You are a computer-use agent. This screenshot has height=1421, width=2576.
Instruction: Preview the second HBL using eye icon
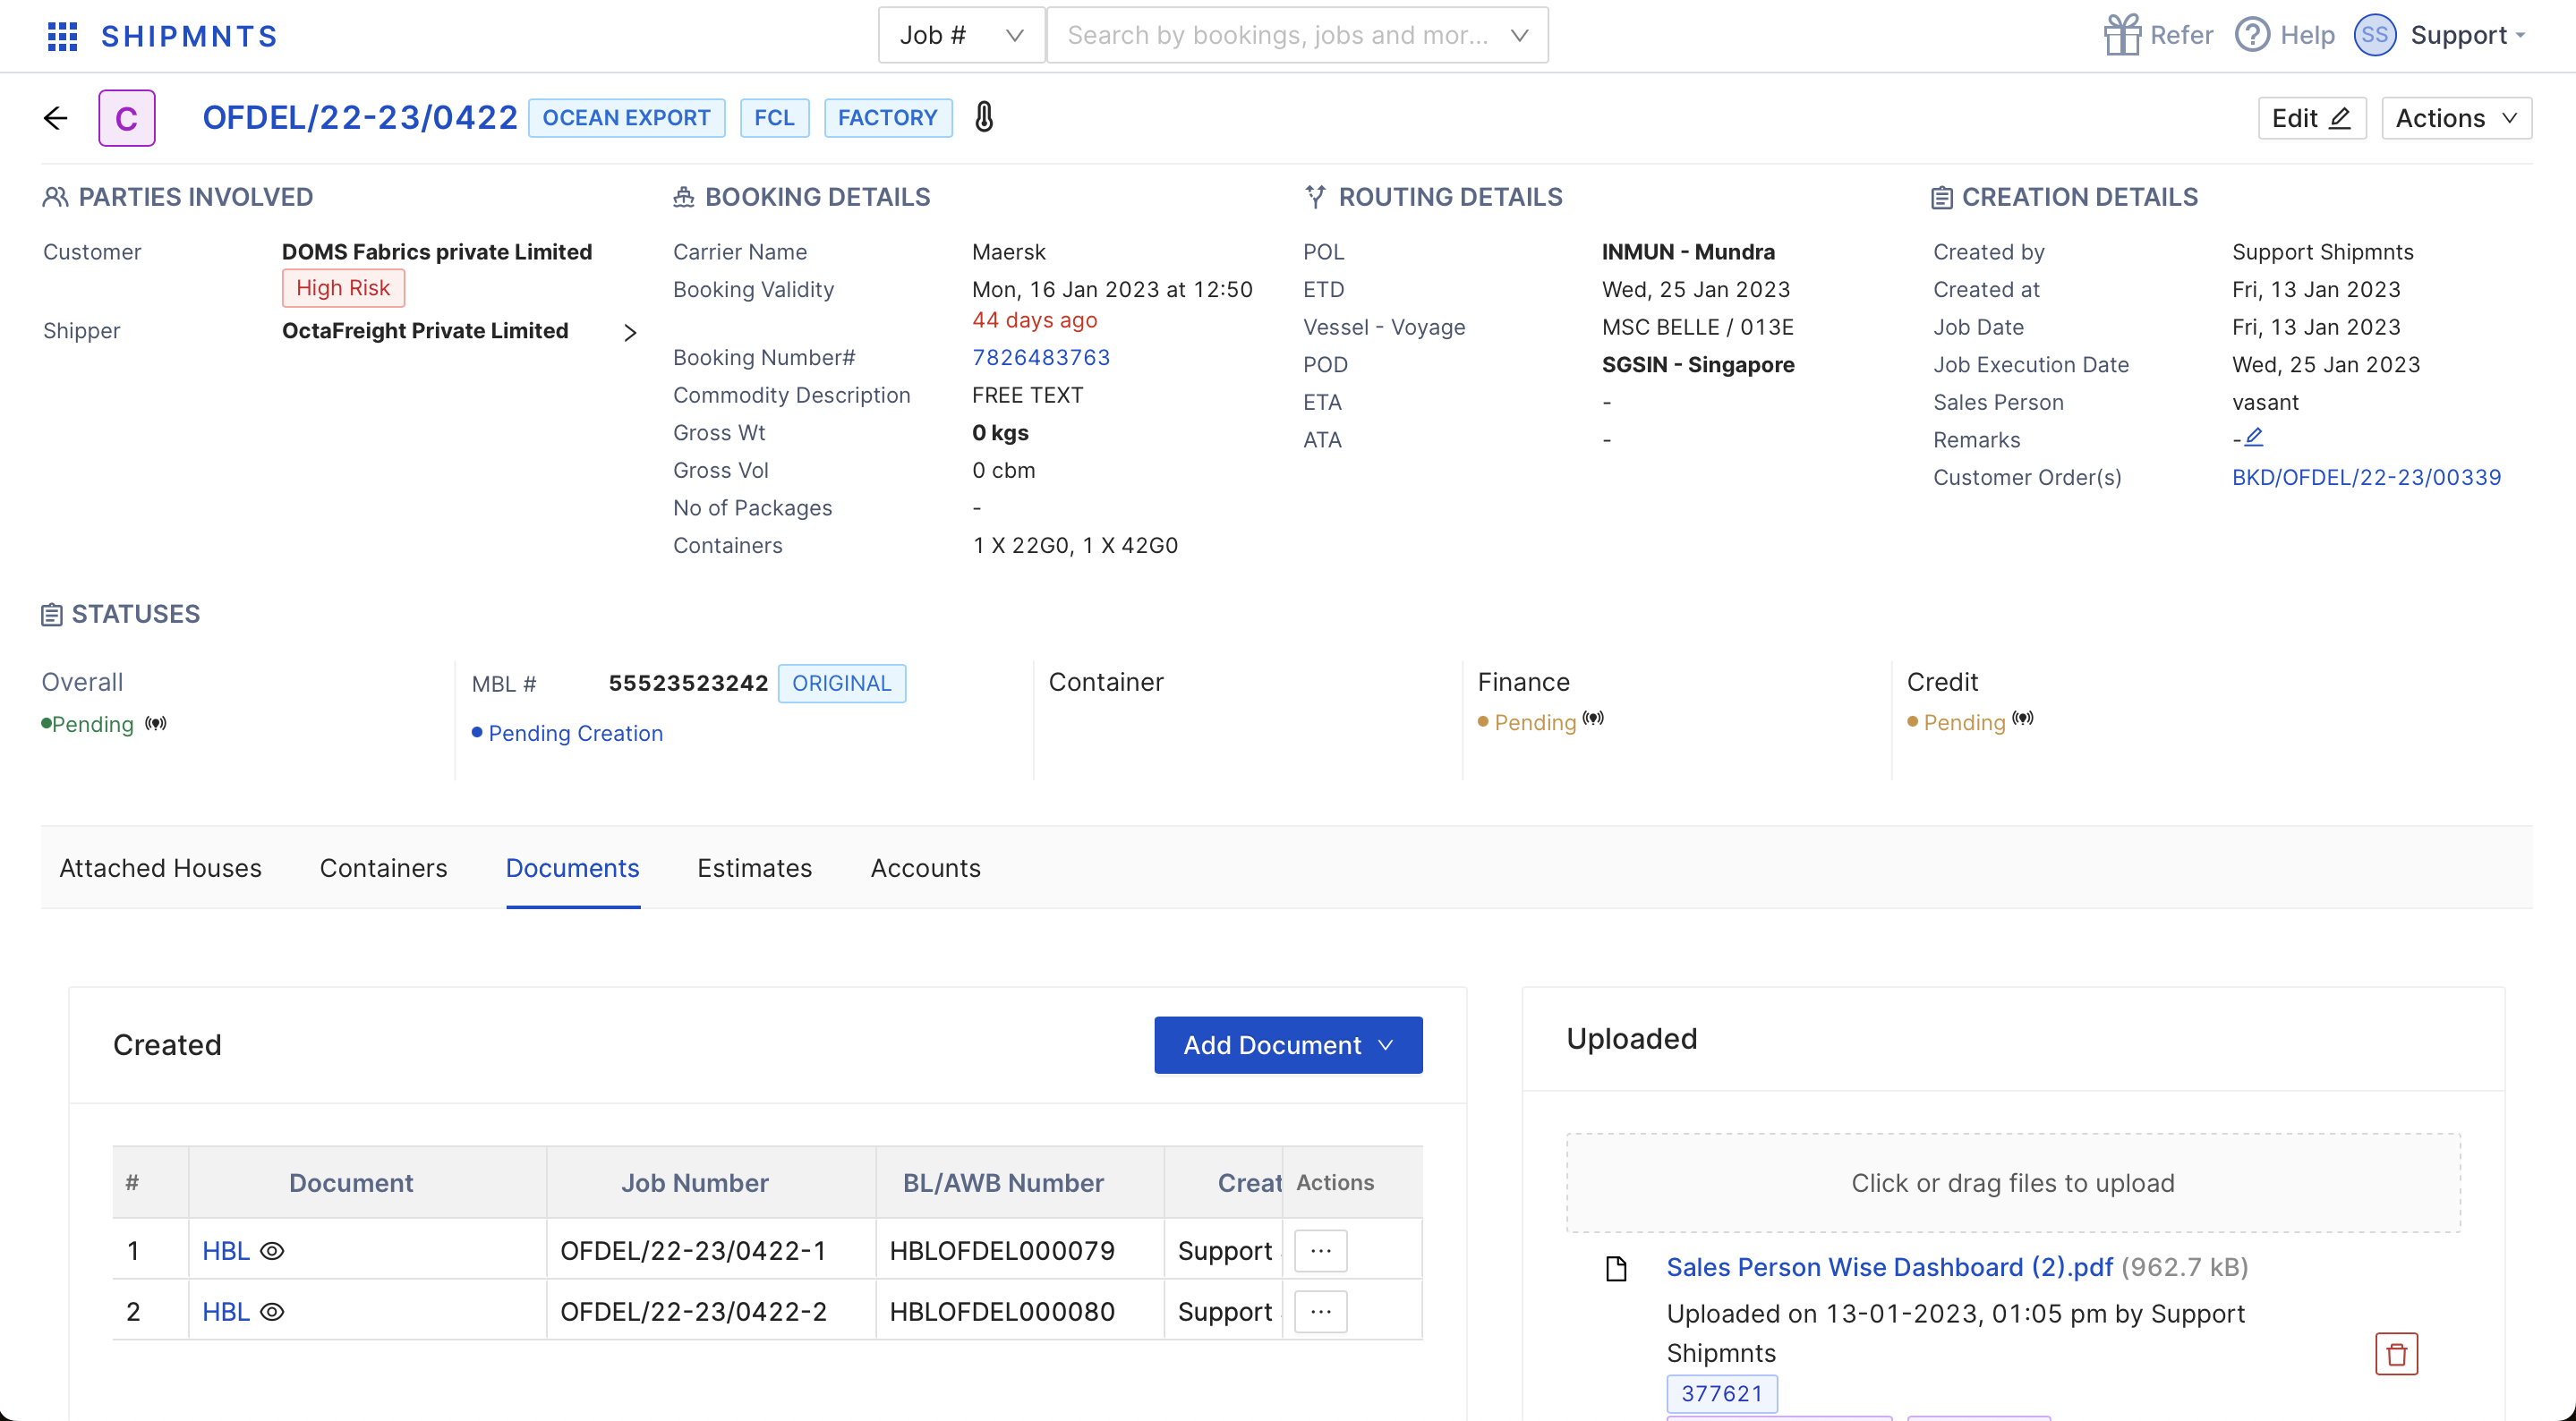[272, 1312]
